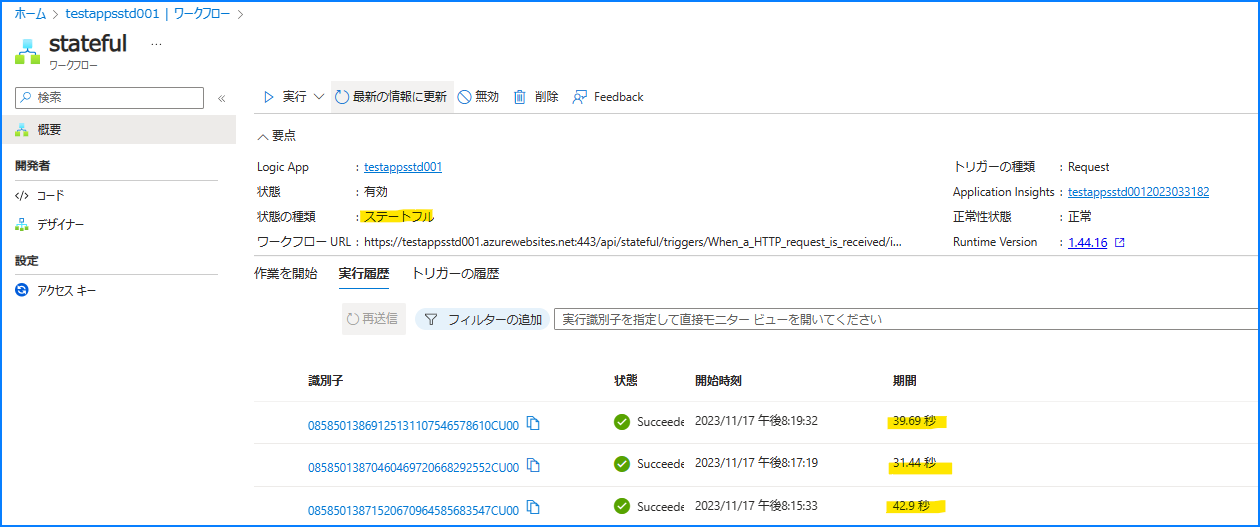Click the 再送信 resubmit button
Image resolution: width=1260 pixels, height=527 pixels.
point(373,319)
